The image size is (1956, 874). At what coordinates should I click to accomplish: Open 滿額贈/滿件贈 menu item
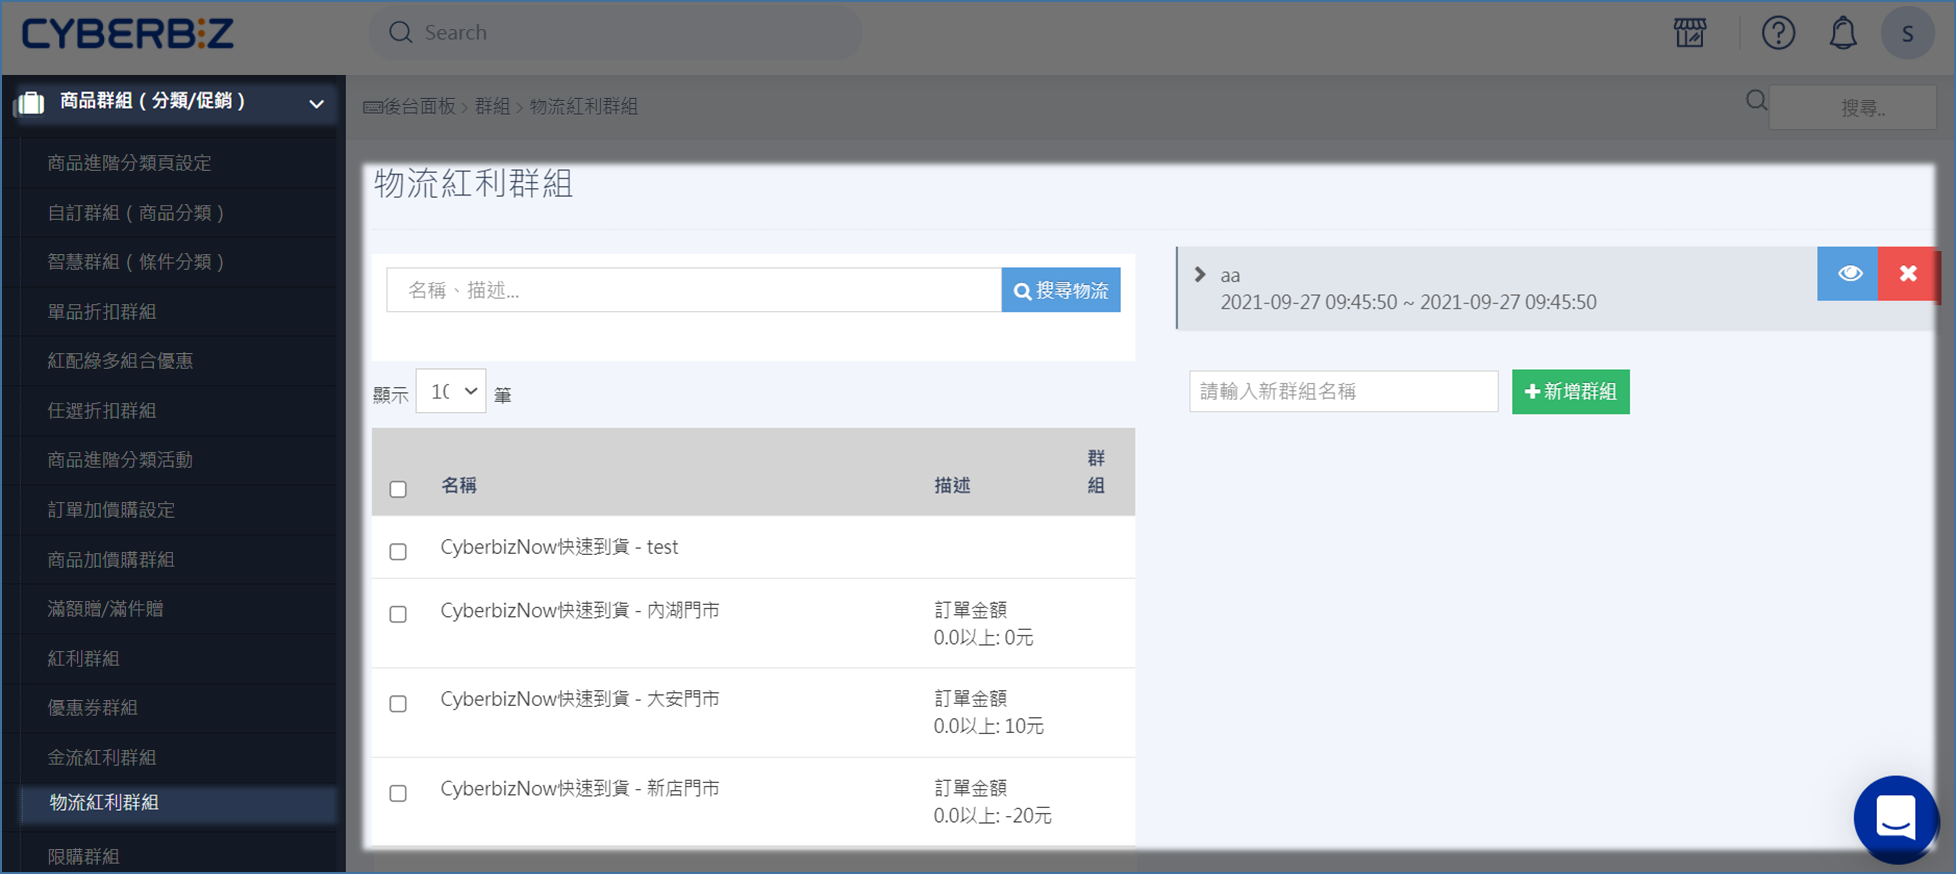(105, 608)
